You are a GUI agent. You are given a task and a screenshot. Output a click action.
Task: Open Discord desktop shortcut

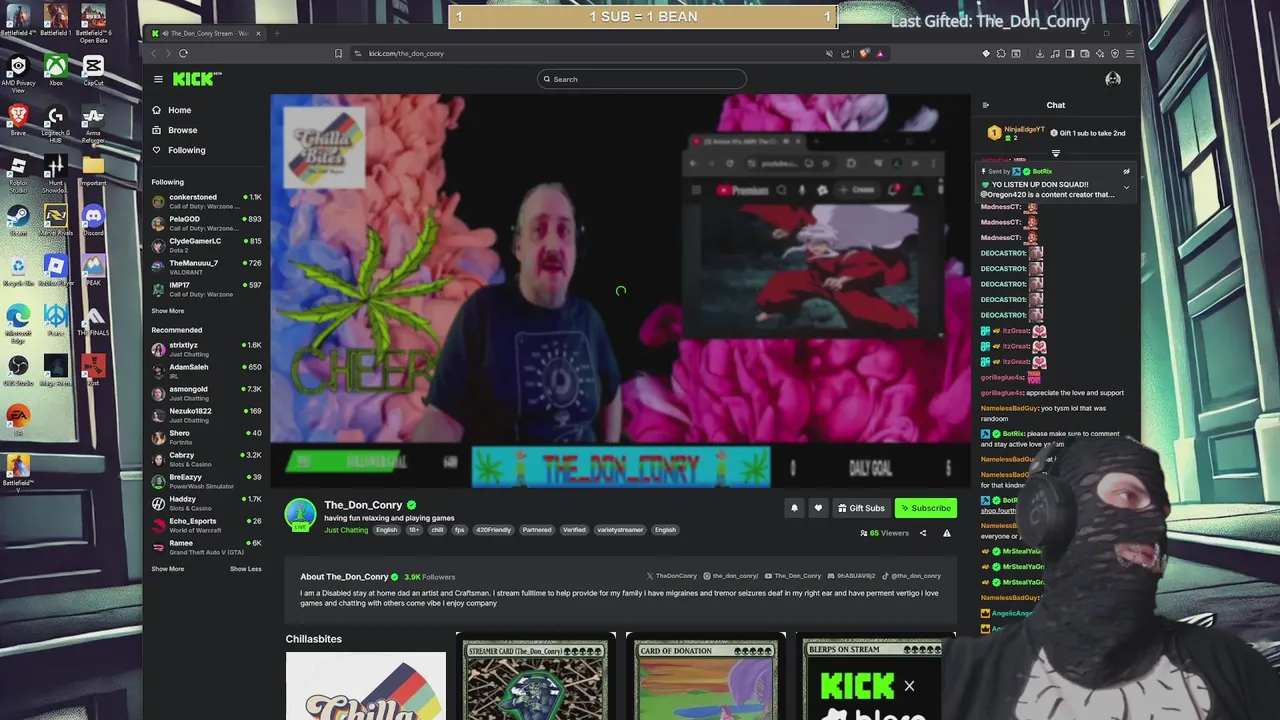click(93, 220)
